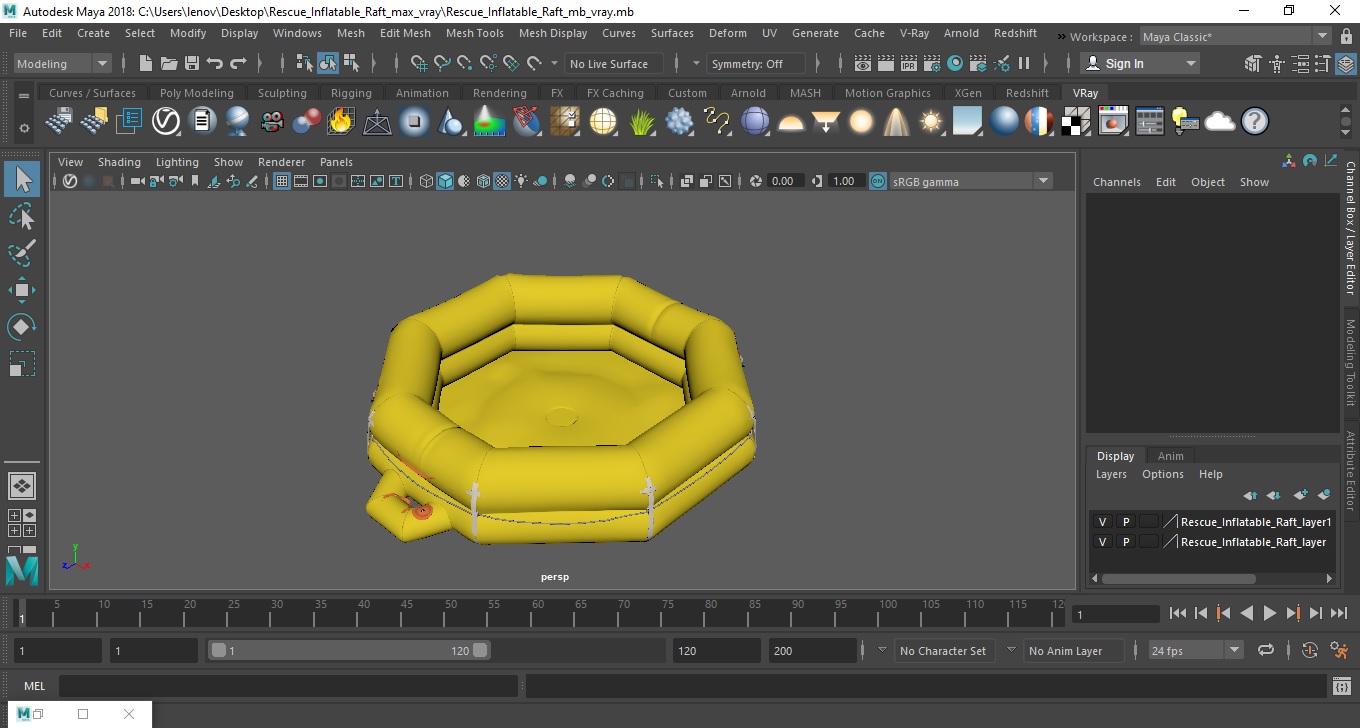Play animation forwards
Screen dimensions: 1360x728
point(1269,613)
